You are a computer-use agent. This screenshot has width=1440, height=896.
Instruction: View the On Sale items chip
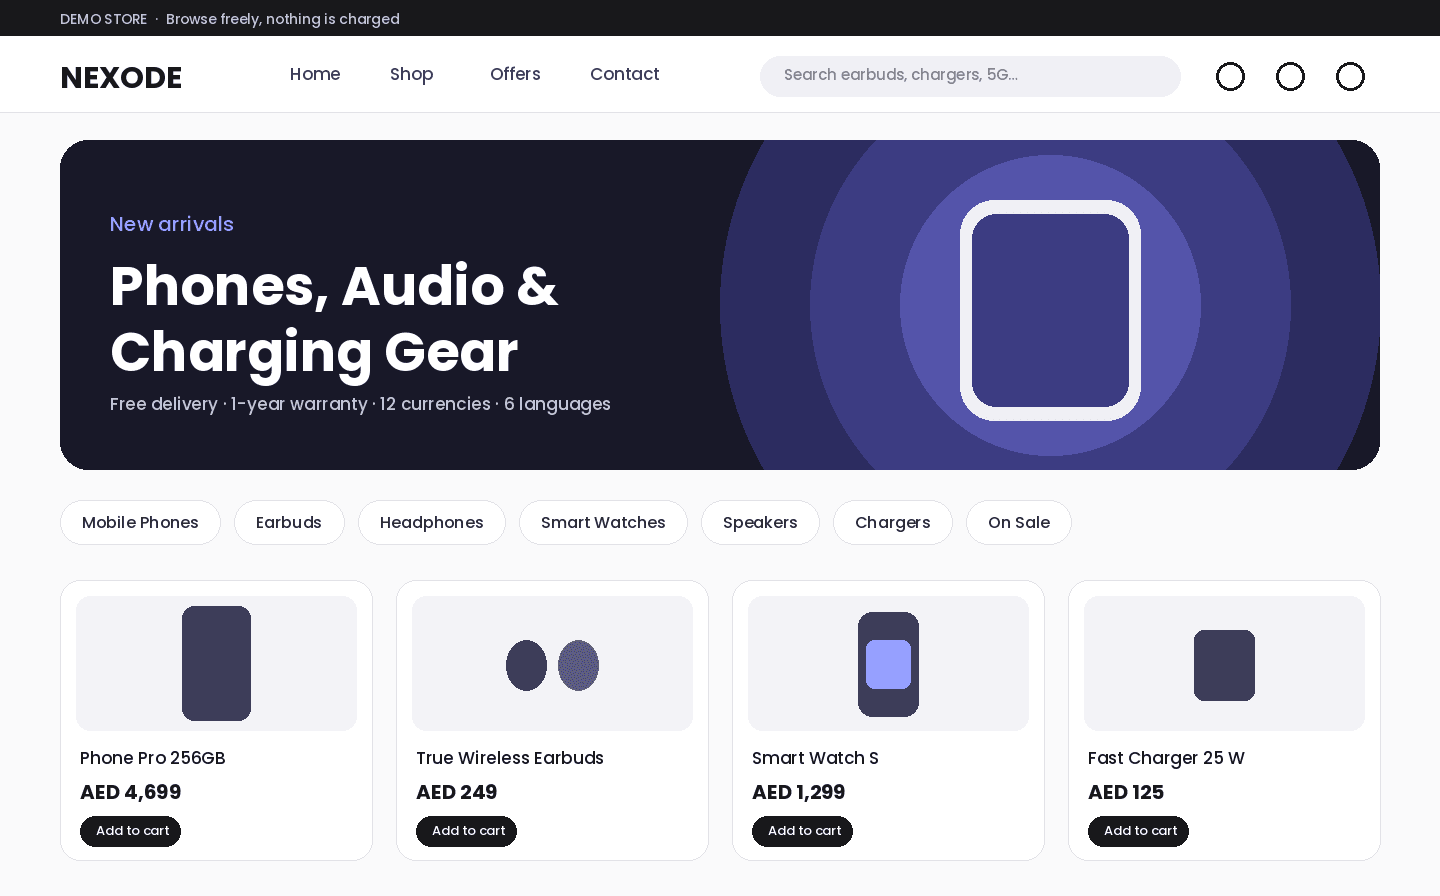tap(1019, 523)
